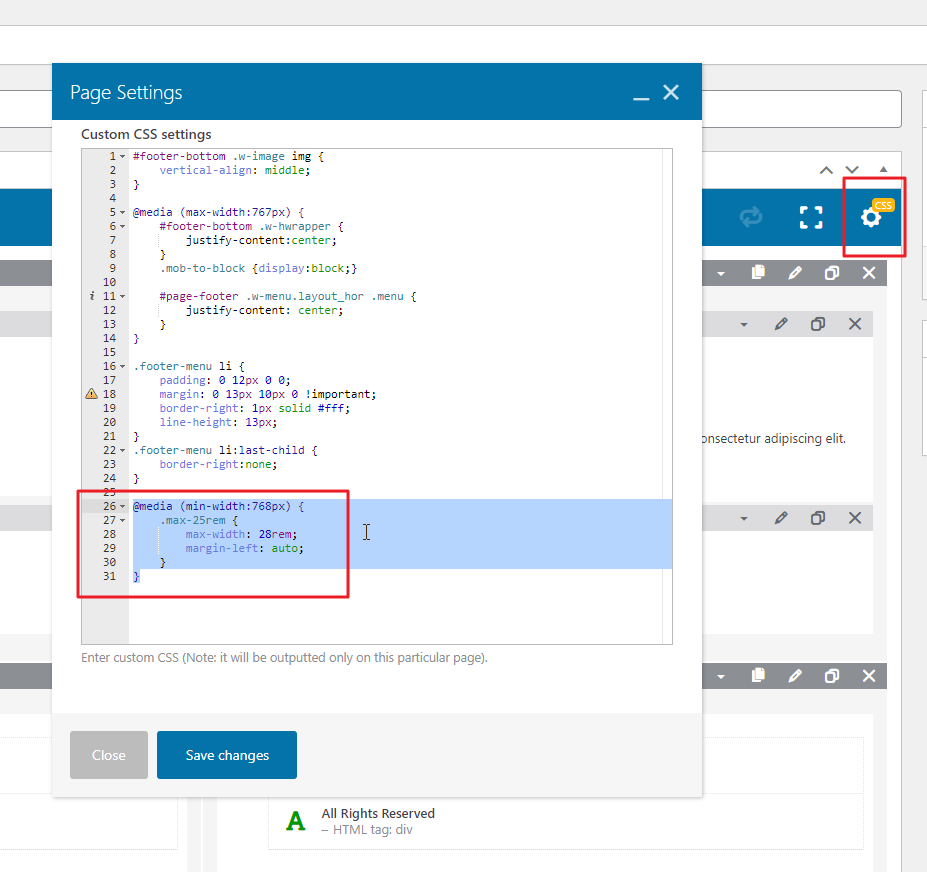Fold the .max-25rem rule at line 27

tap(122, 520)
